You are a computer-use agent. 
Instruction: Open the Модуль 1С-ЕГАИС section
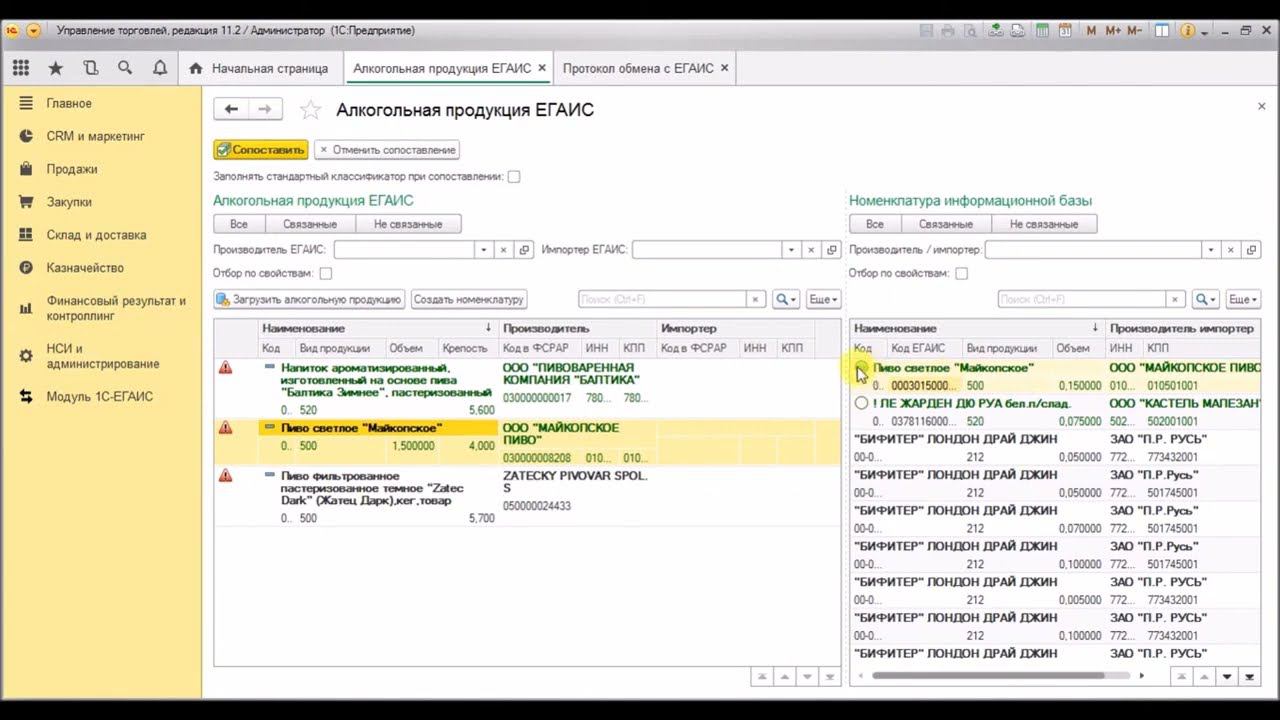point(99,397)
